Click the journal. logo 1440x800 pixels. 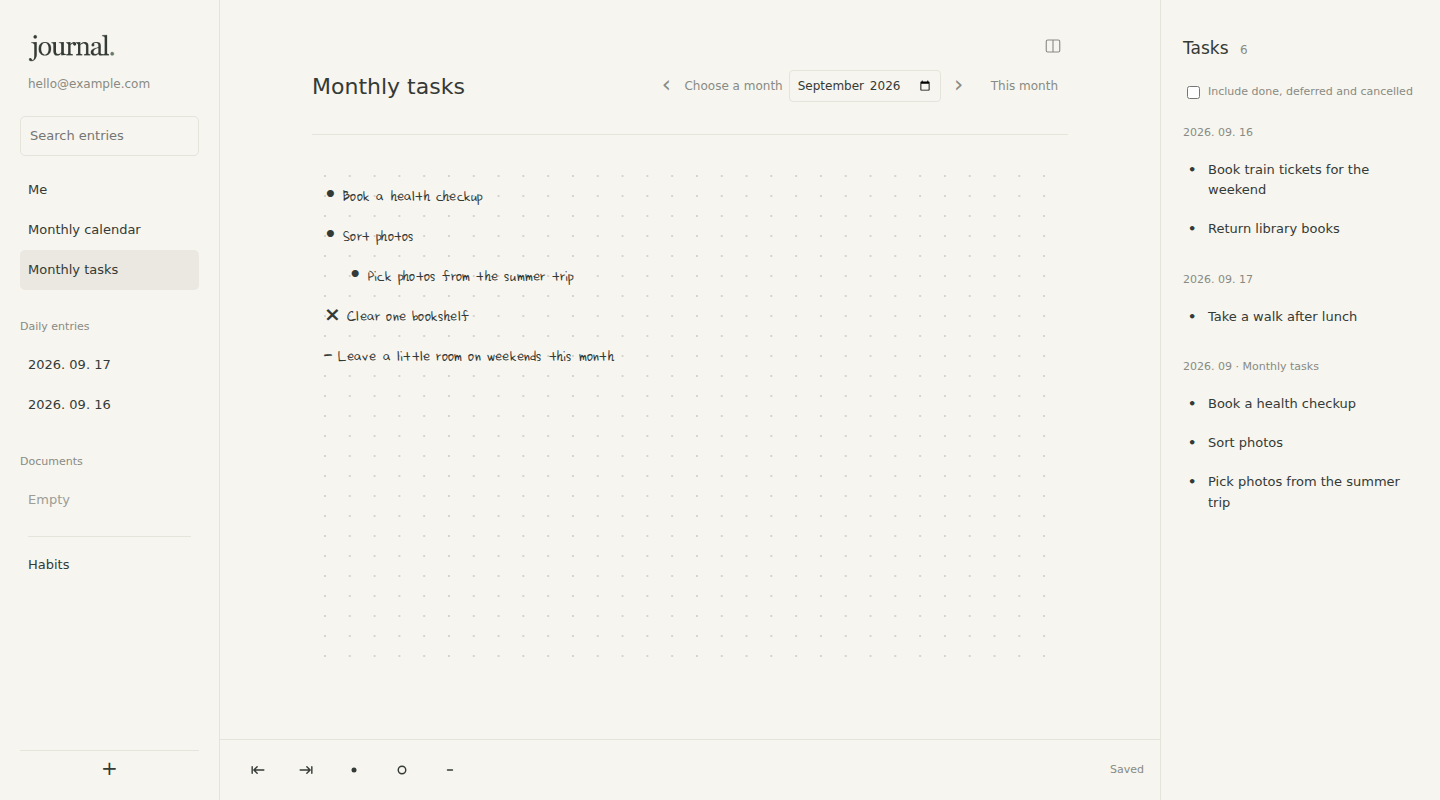coord(72,47)
